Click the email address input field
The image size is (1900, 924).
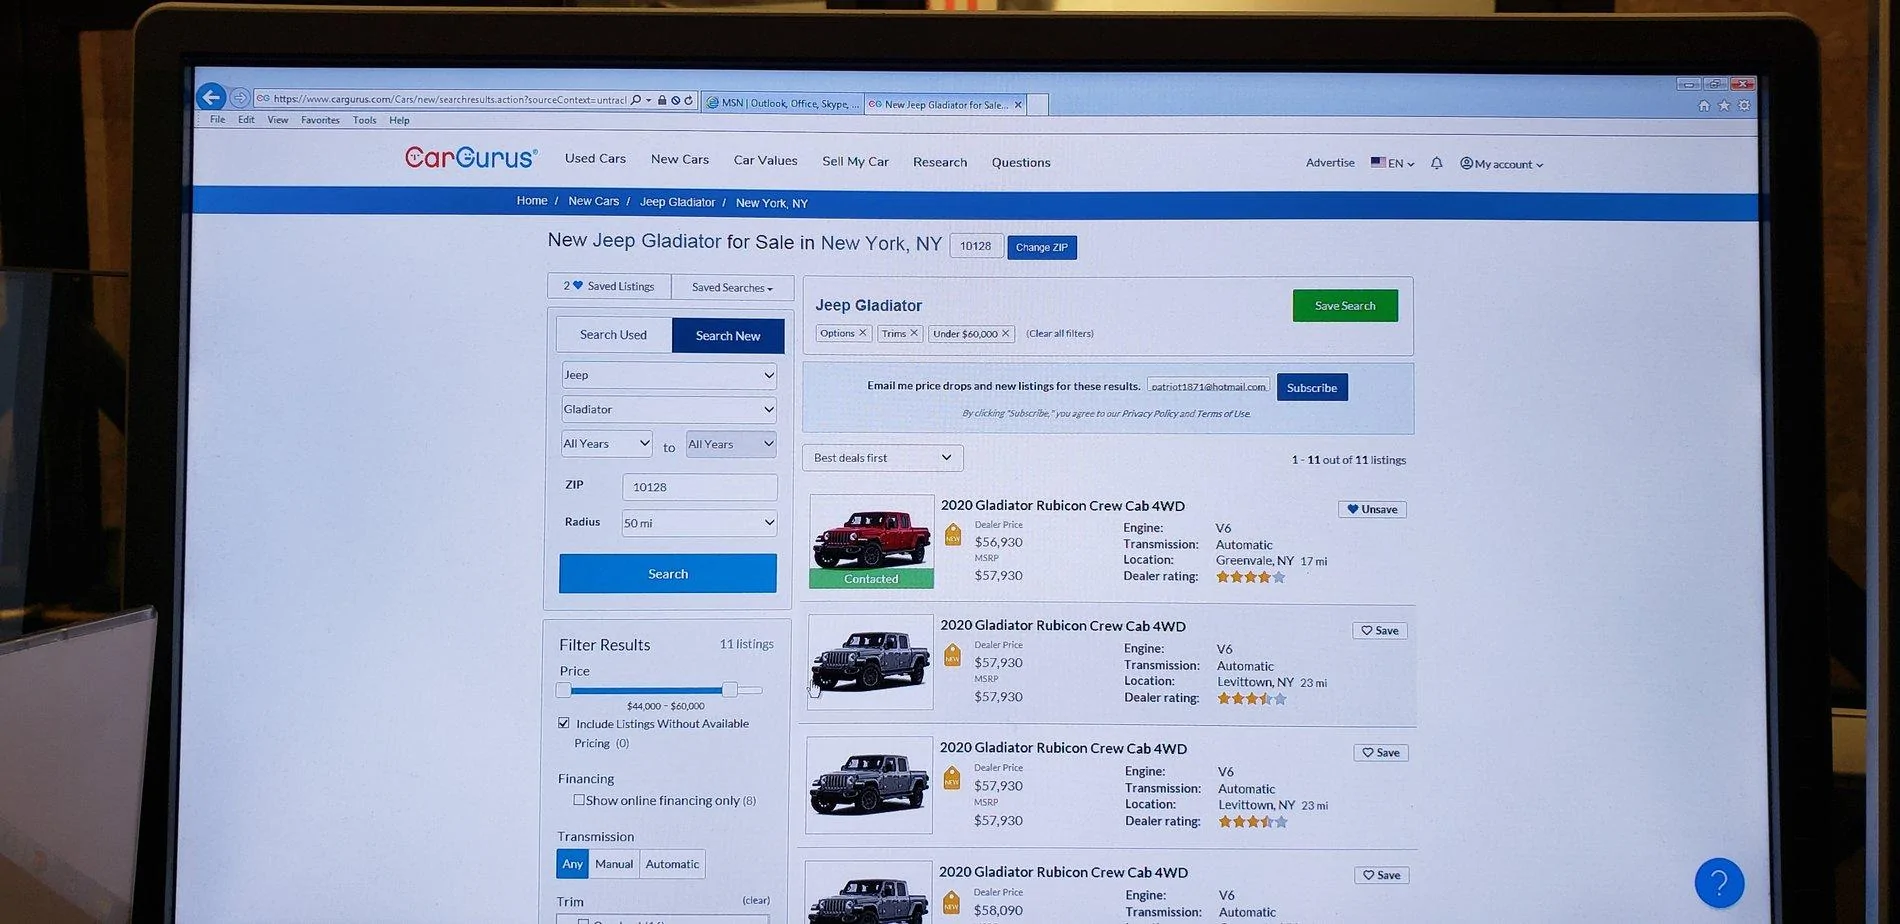1208,386
